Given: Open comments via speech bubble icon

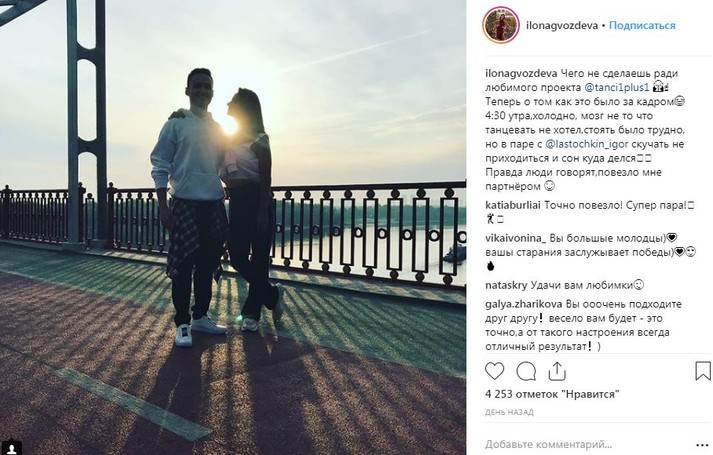Looking at the screenshot, I should [526, 371].
